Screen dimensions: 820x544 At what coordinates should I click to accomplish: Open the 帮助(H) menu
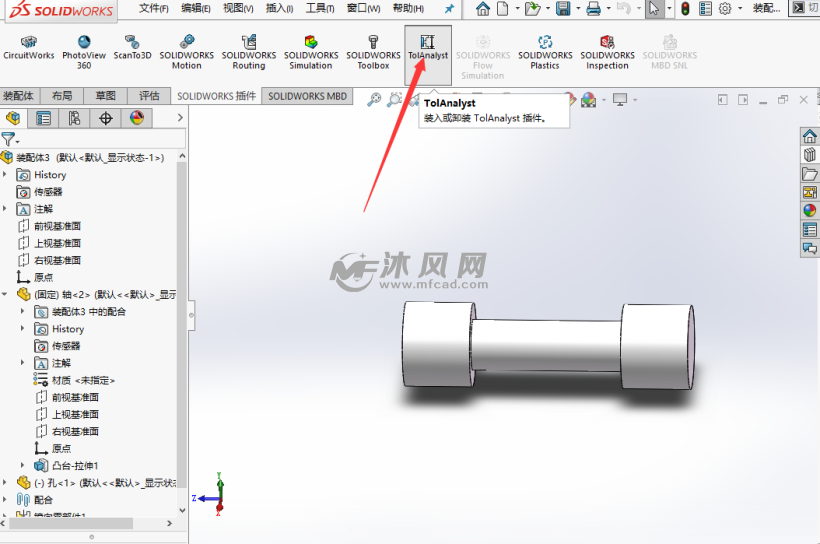coord(408,8)
